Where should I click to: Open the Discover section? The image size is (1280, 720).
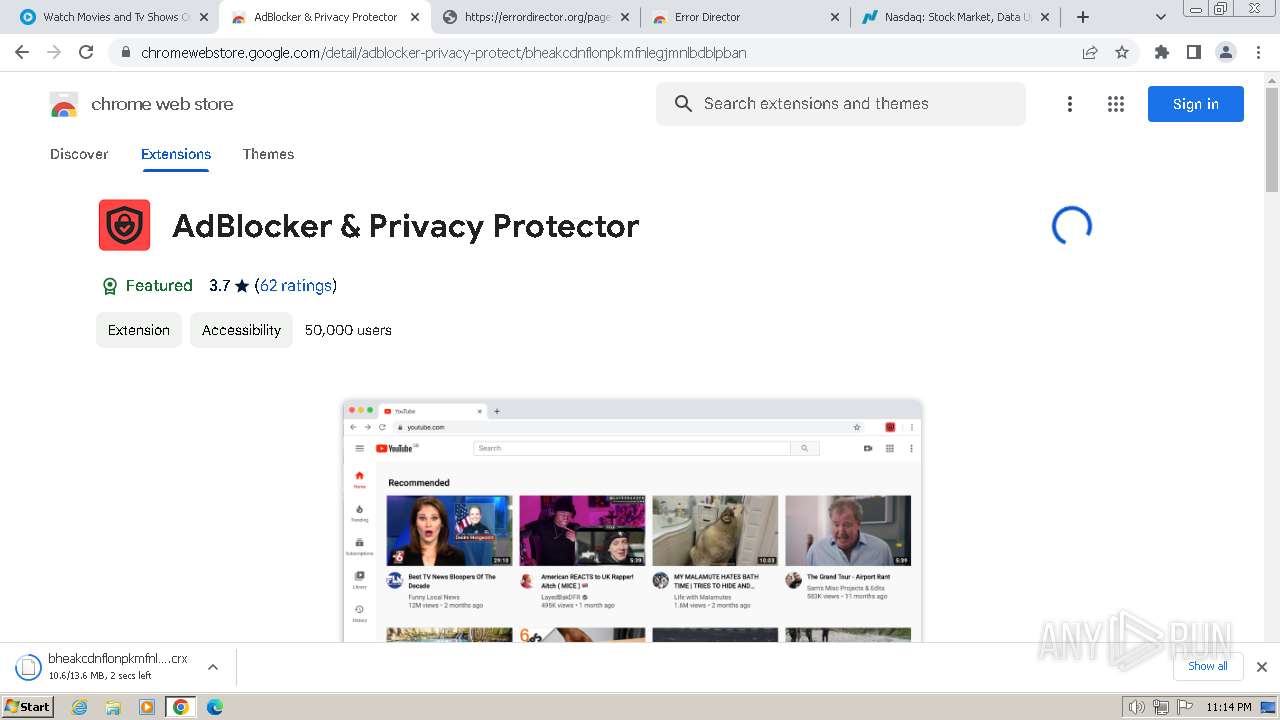click(79, 154)
